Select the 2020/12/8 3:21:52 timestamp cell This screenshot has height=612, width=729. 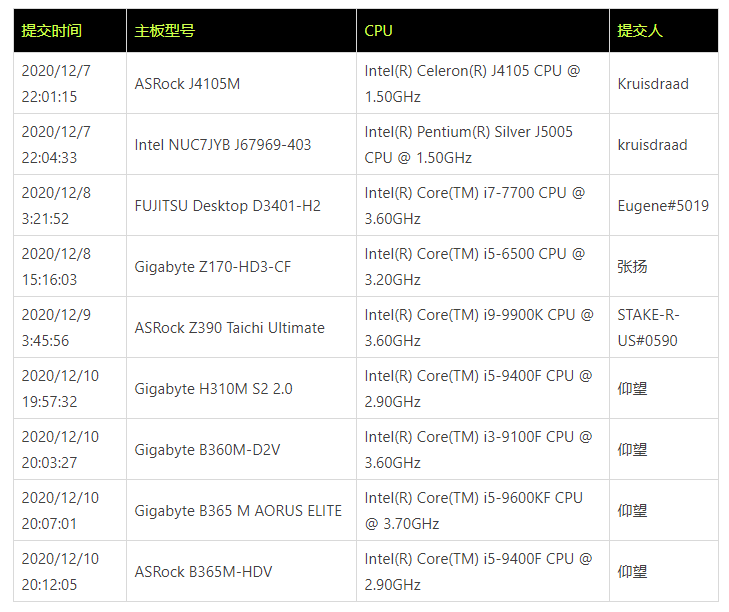pyautogui.click(x=70, y=205)
